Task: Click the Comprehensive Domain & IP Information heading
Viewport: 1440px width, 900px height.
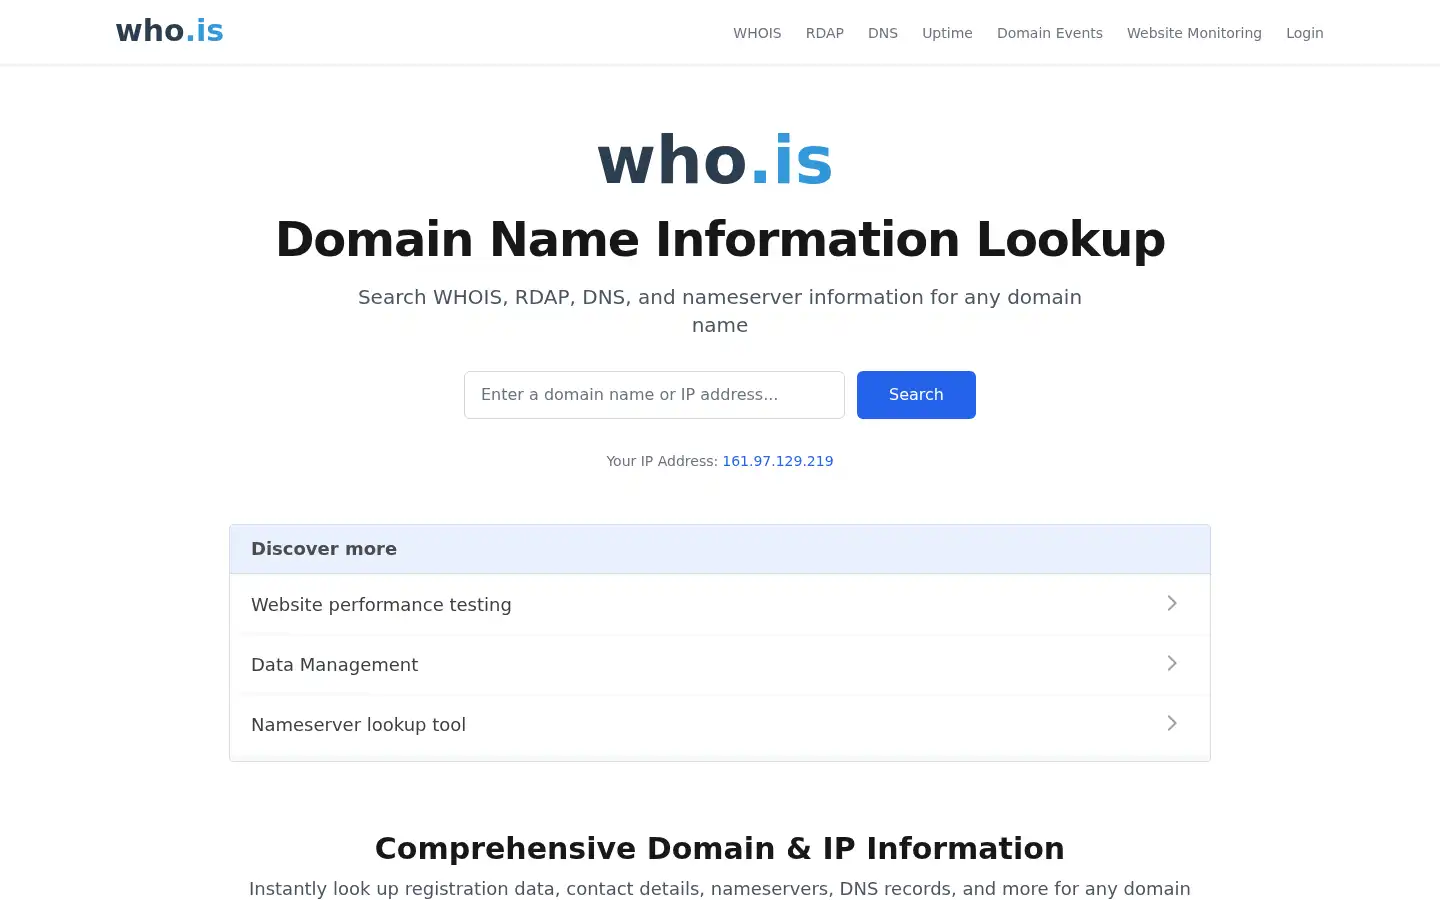Action: 720,848
